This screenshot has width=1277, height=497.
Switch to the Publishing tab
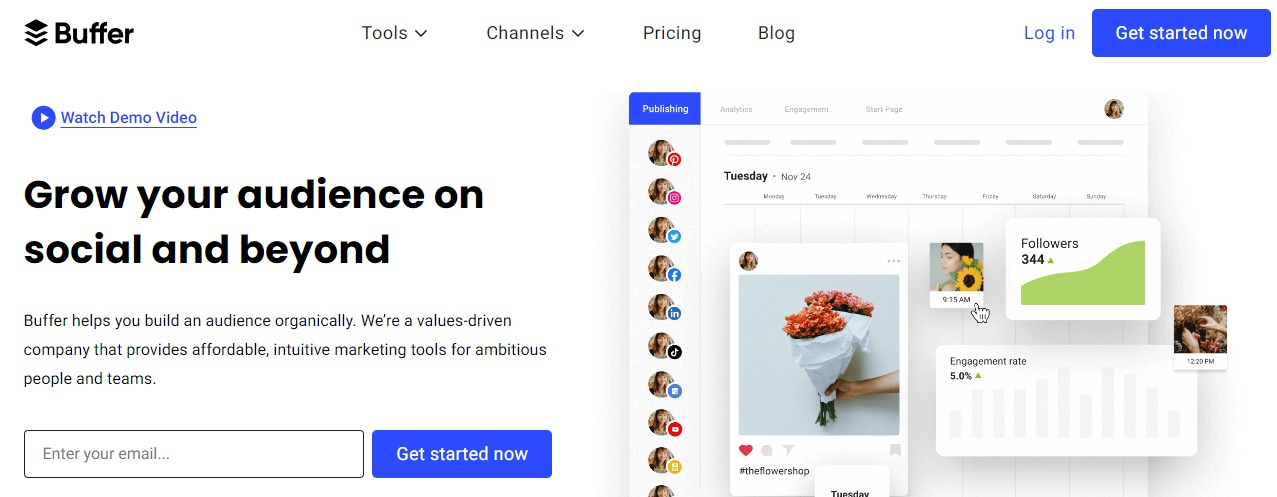pos(665,109)
